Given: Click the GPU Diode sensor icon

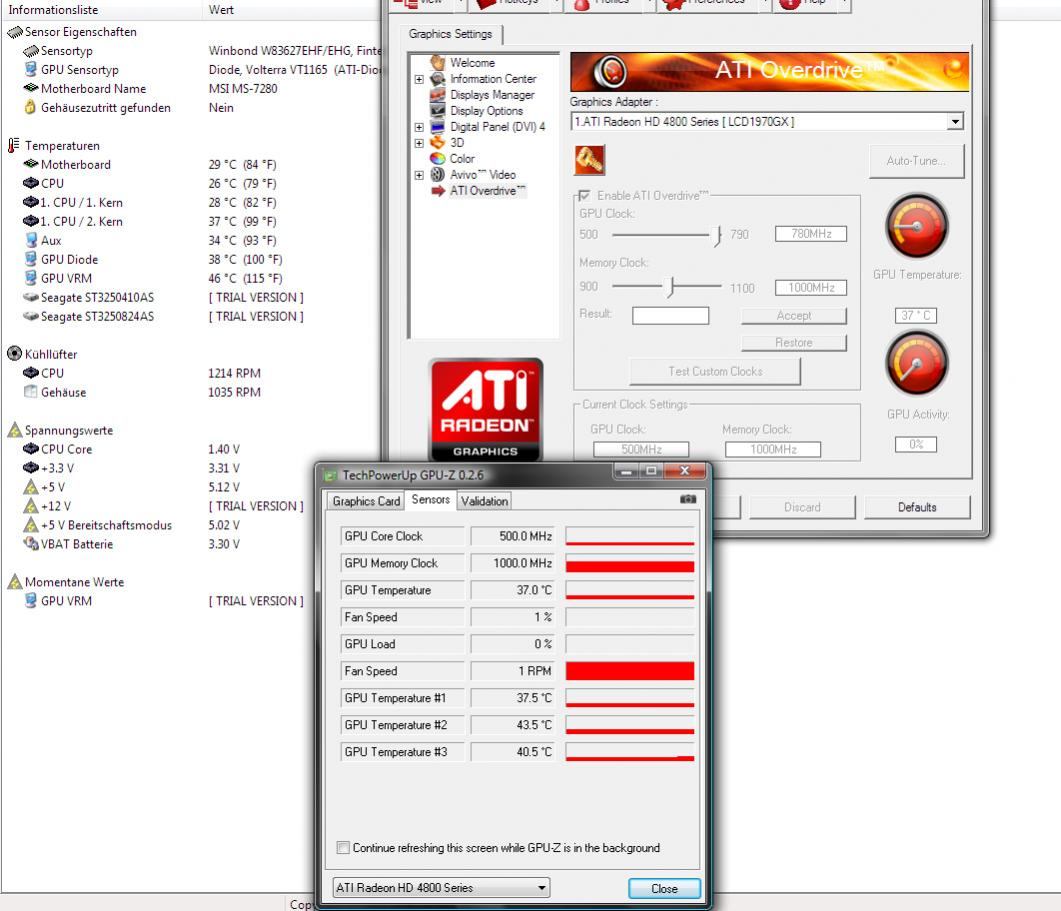Looking at the screenshot, I should coord(30,259).
